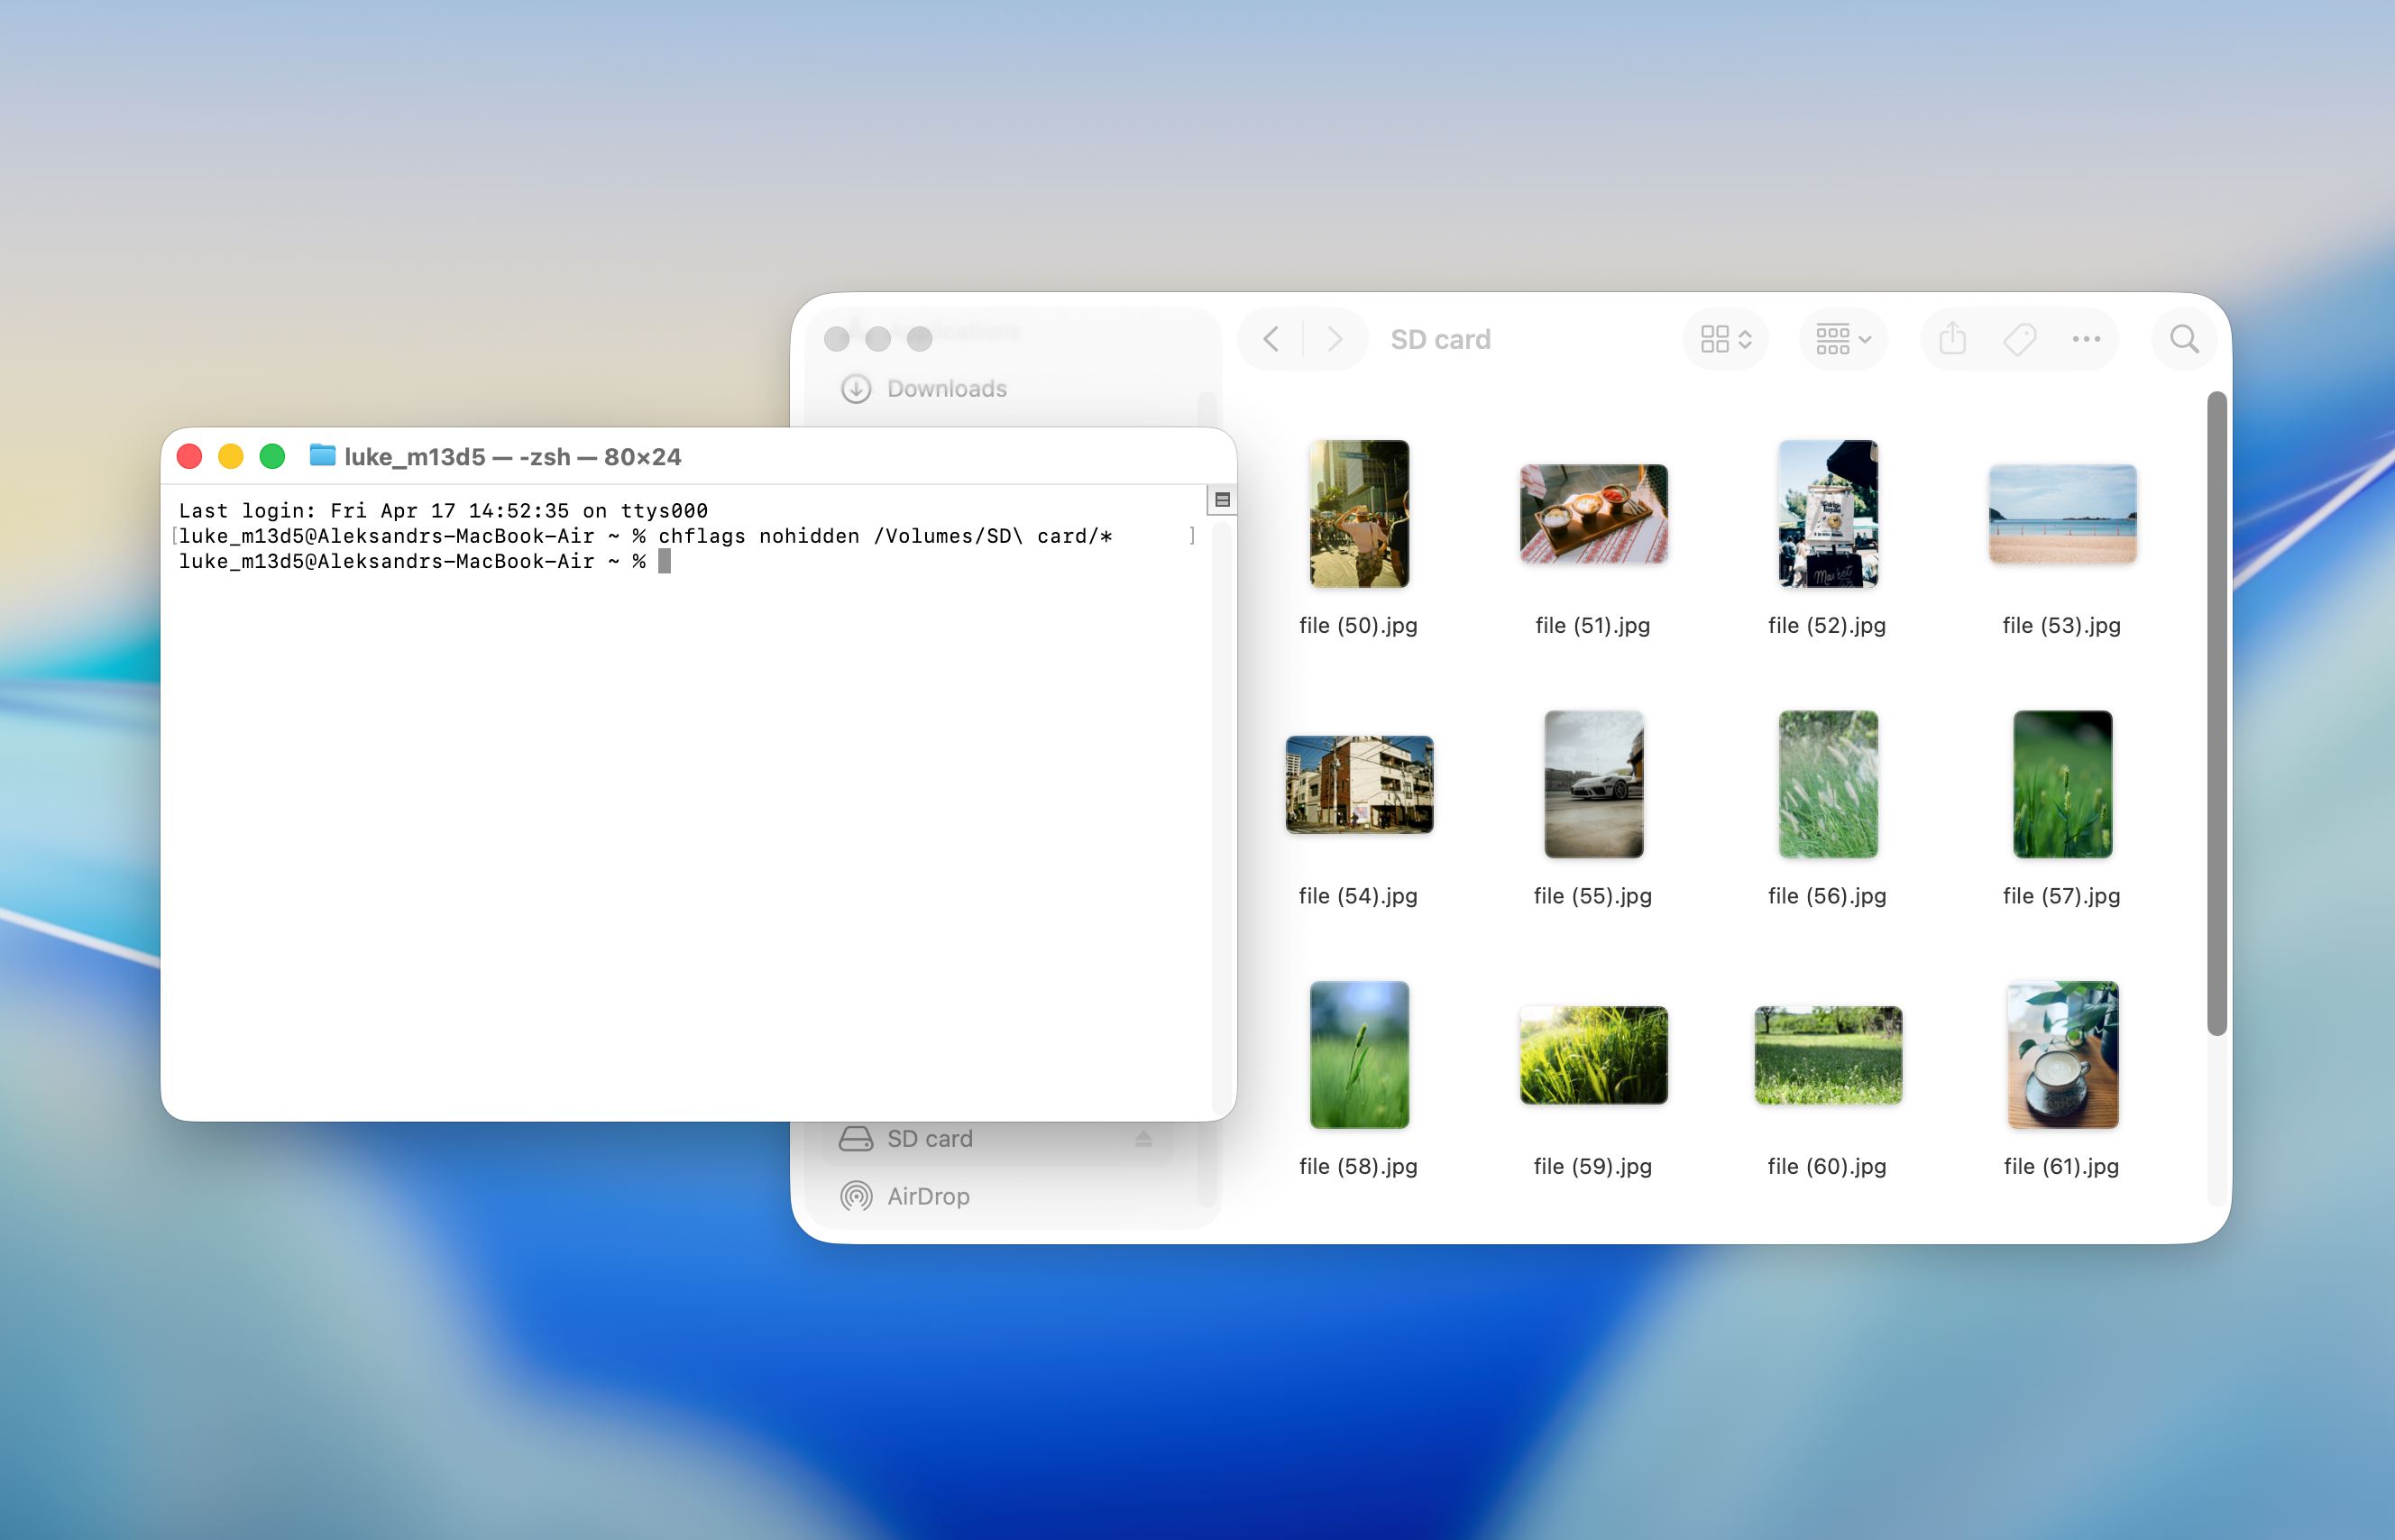This screenshot has width=2395, height=1540.
Task: Navigate back using the left arrow
Action: click(x=1271, y=339)
